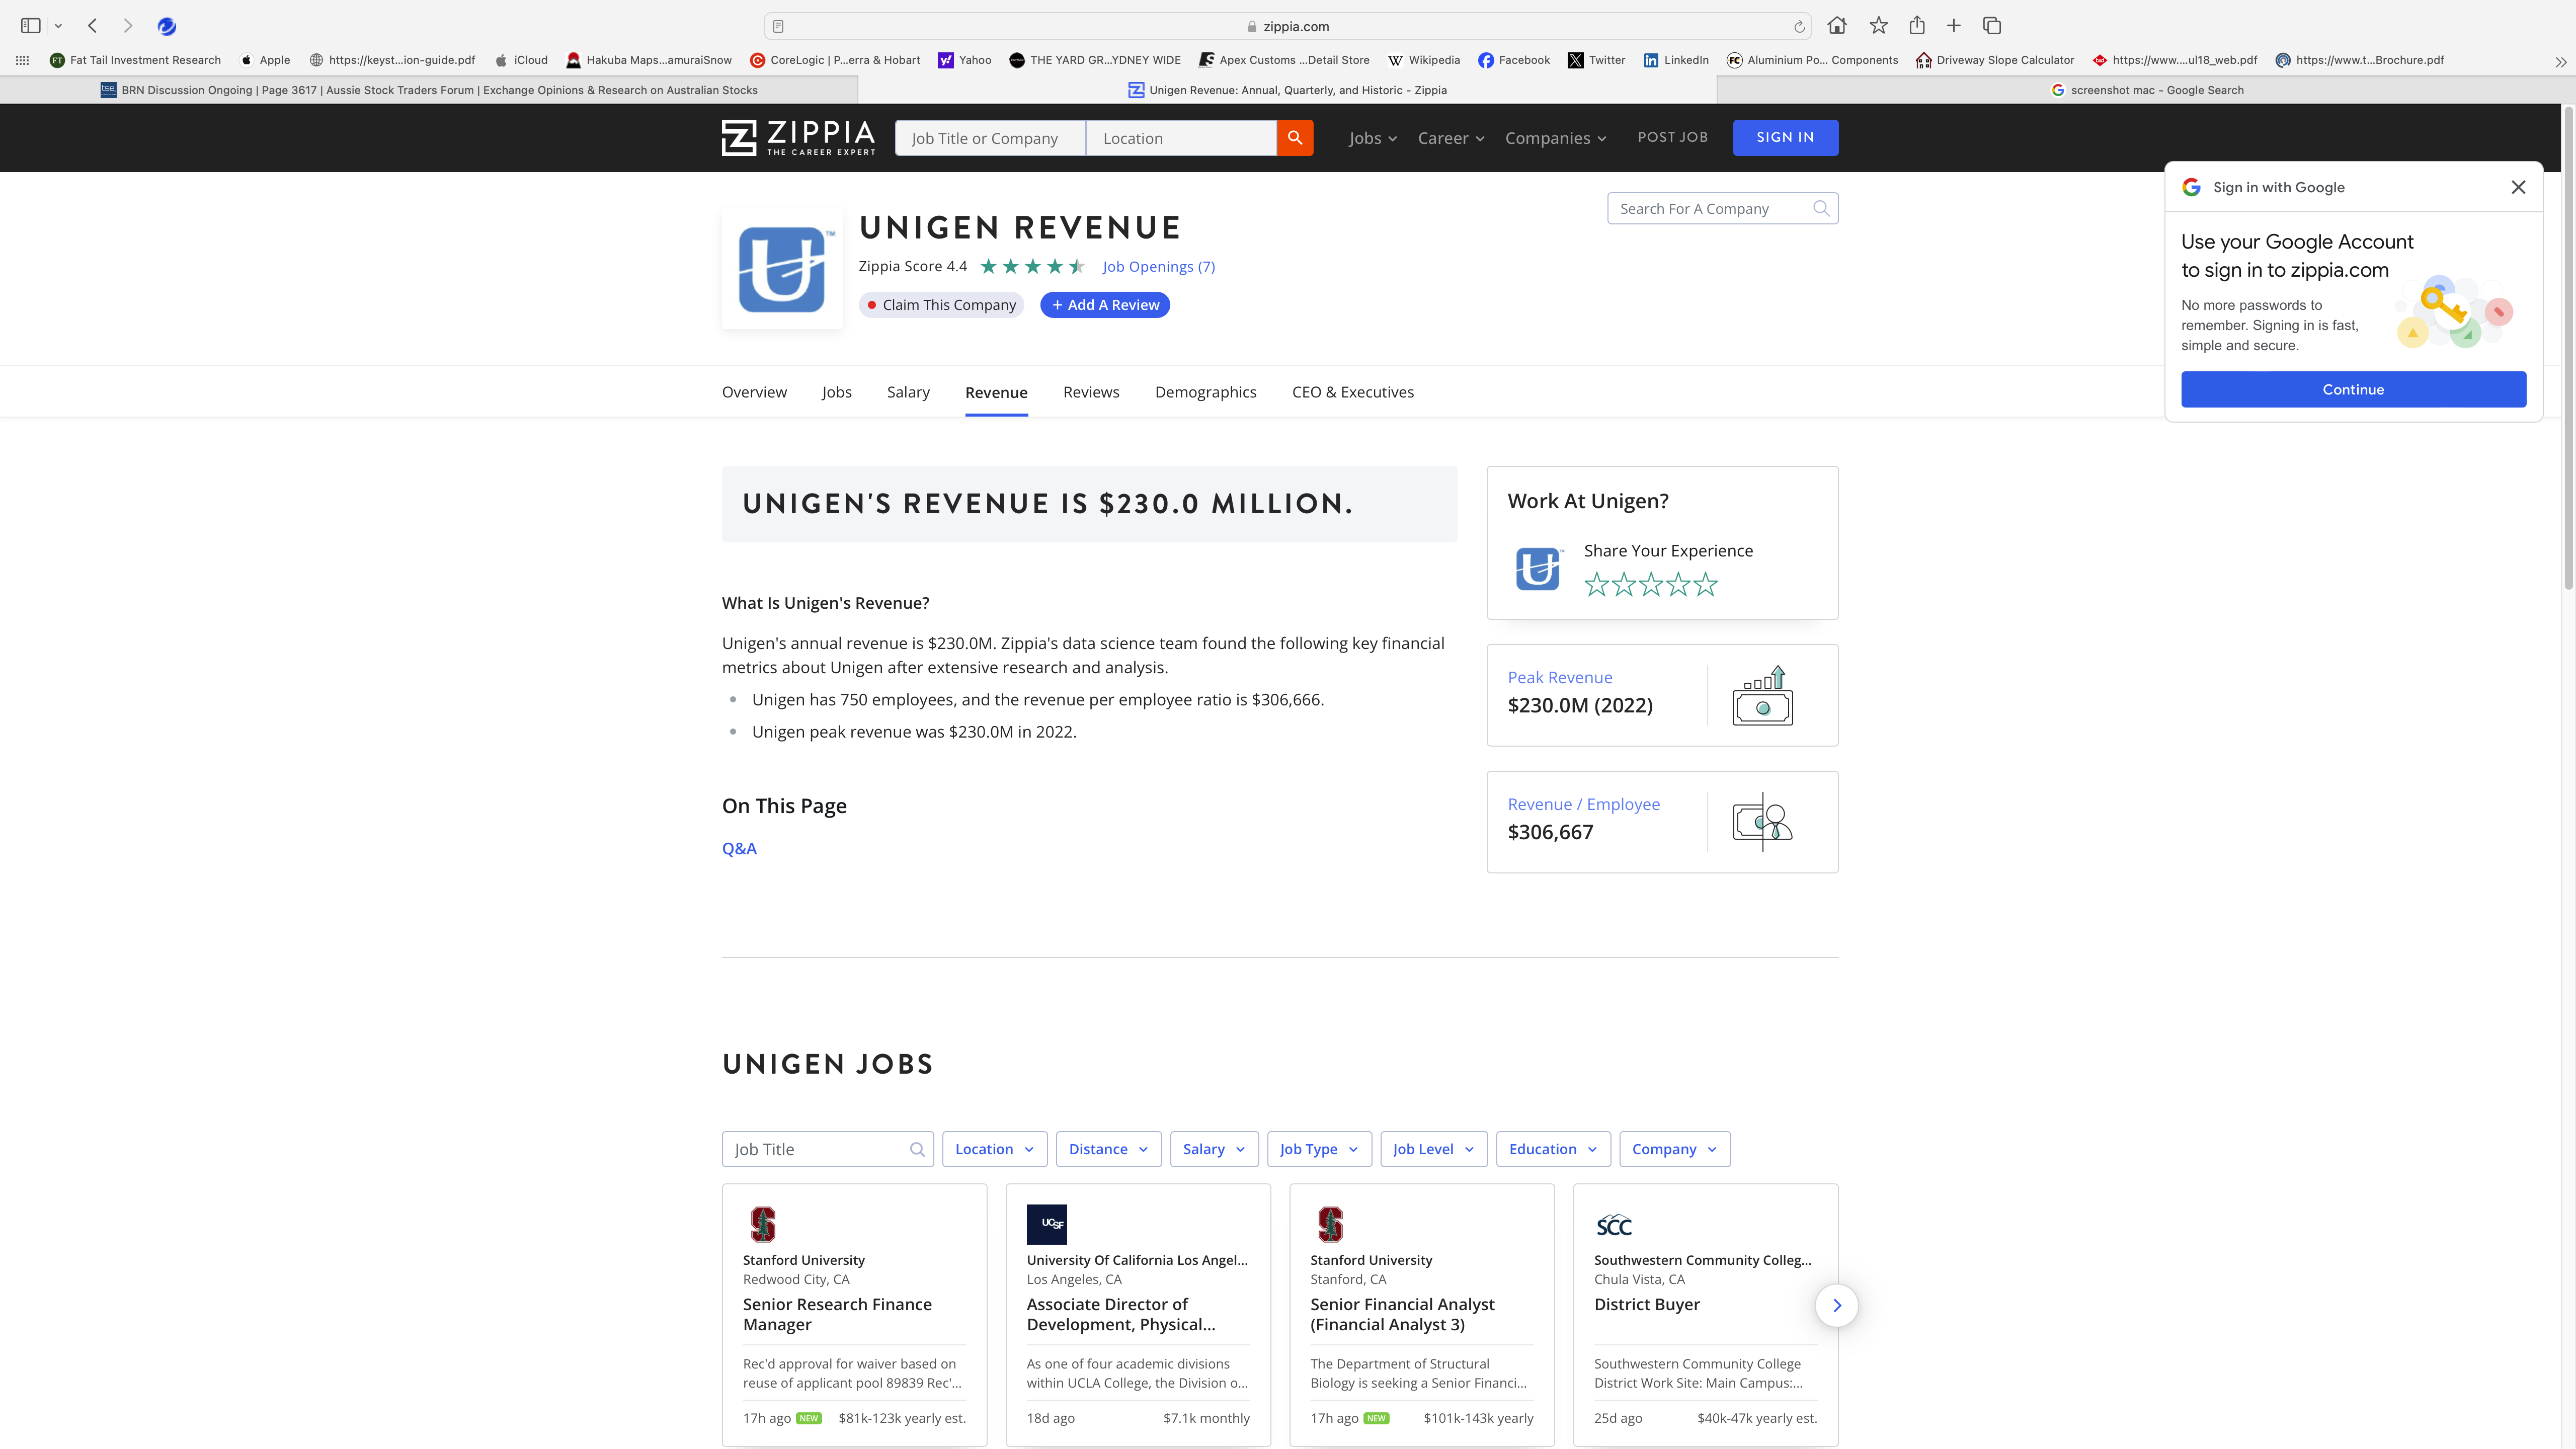Viewport: 2576px width, 1449px height.
Task: Click the Unigen company logo thumbnail
Action: 782,269
